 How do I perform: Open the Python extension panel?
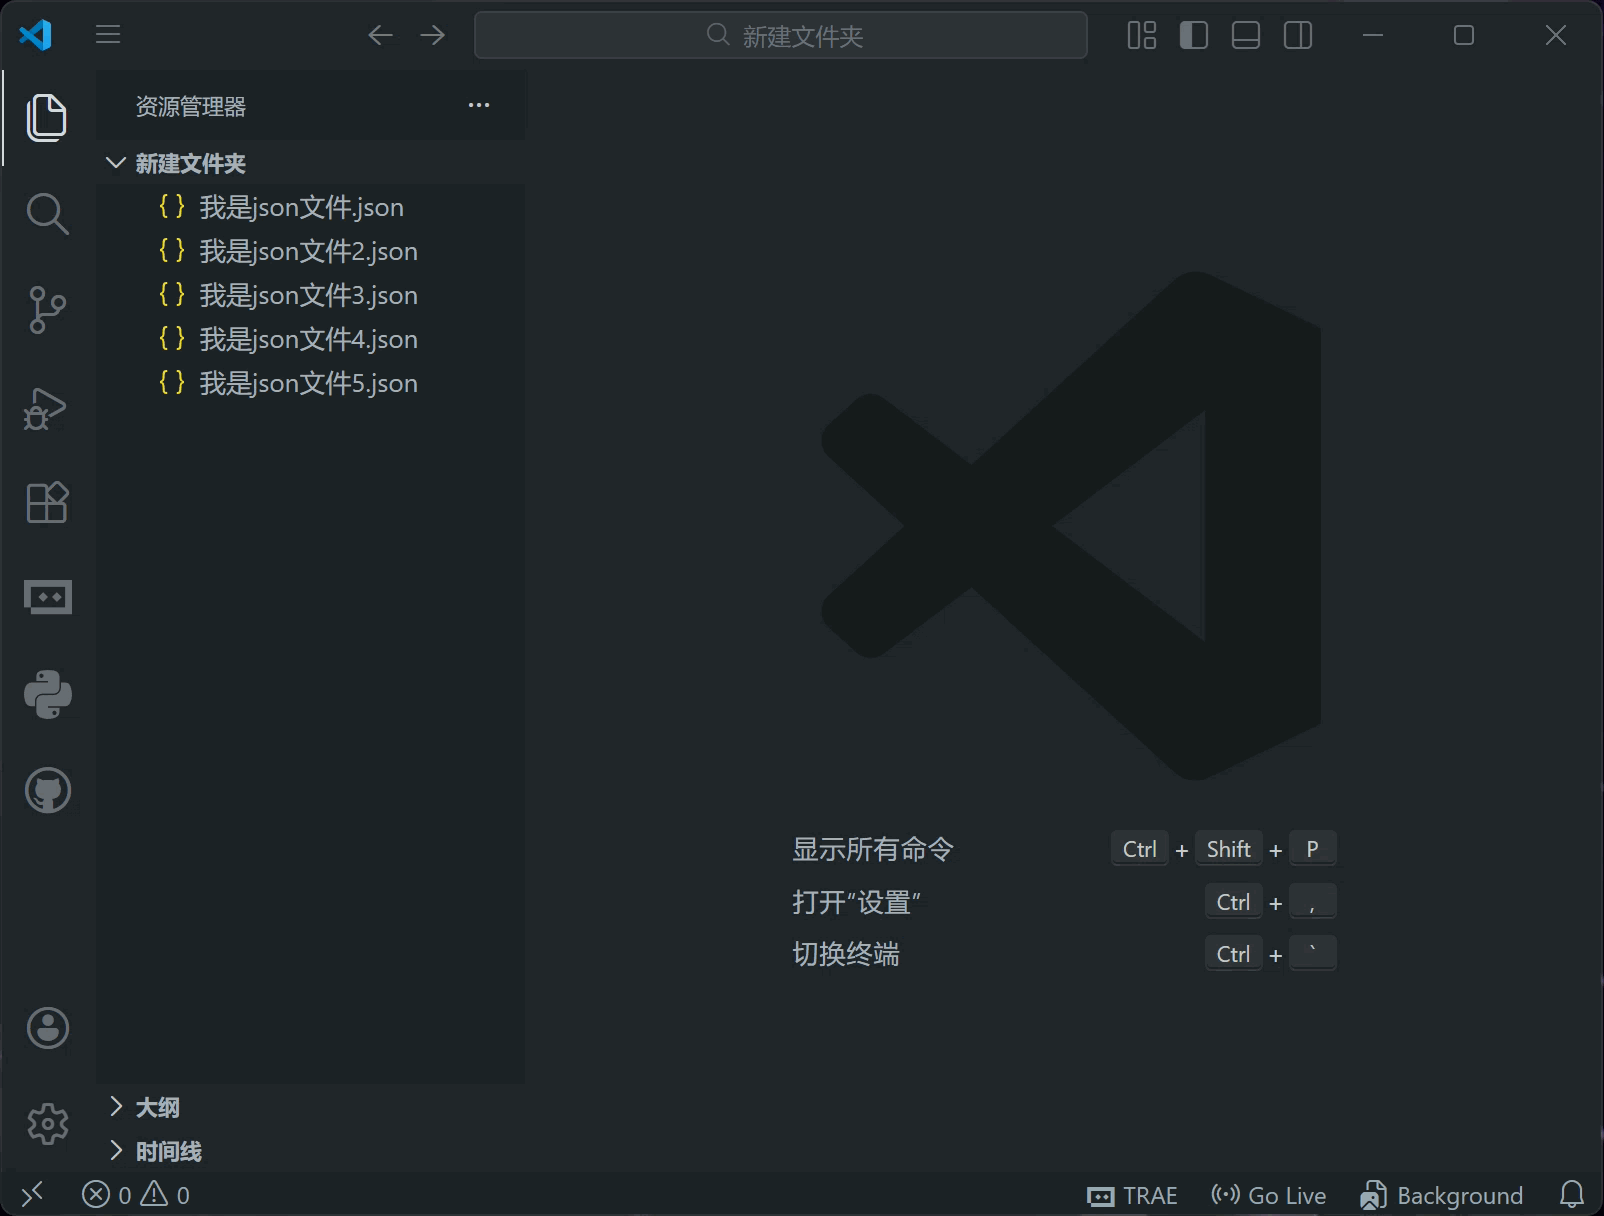(47, 694)
